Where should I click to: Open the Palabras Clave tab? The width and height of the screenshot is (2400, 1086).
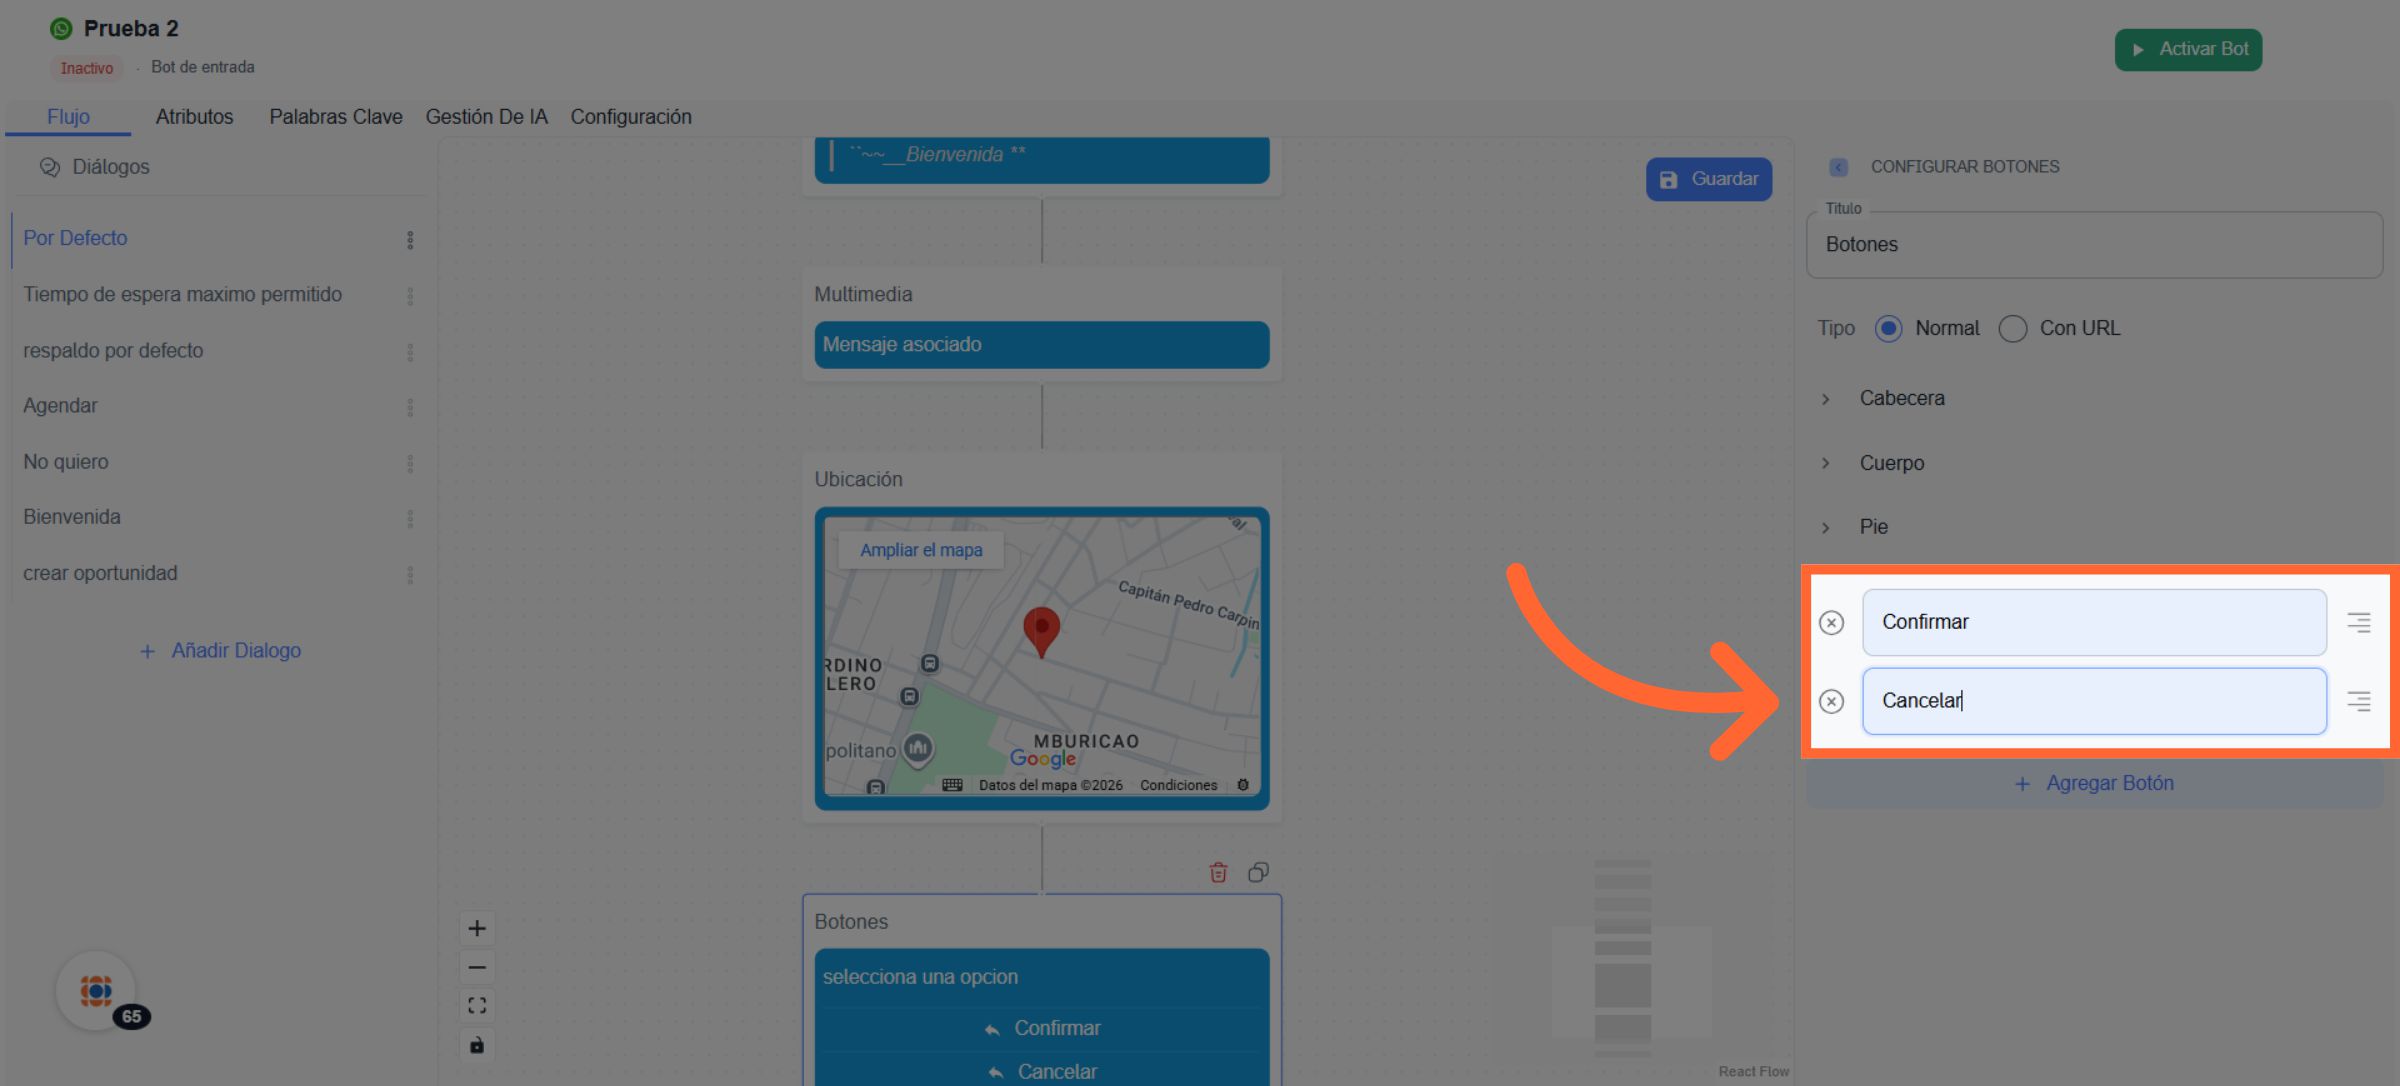(x=335, y=117)
